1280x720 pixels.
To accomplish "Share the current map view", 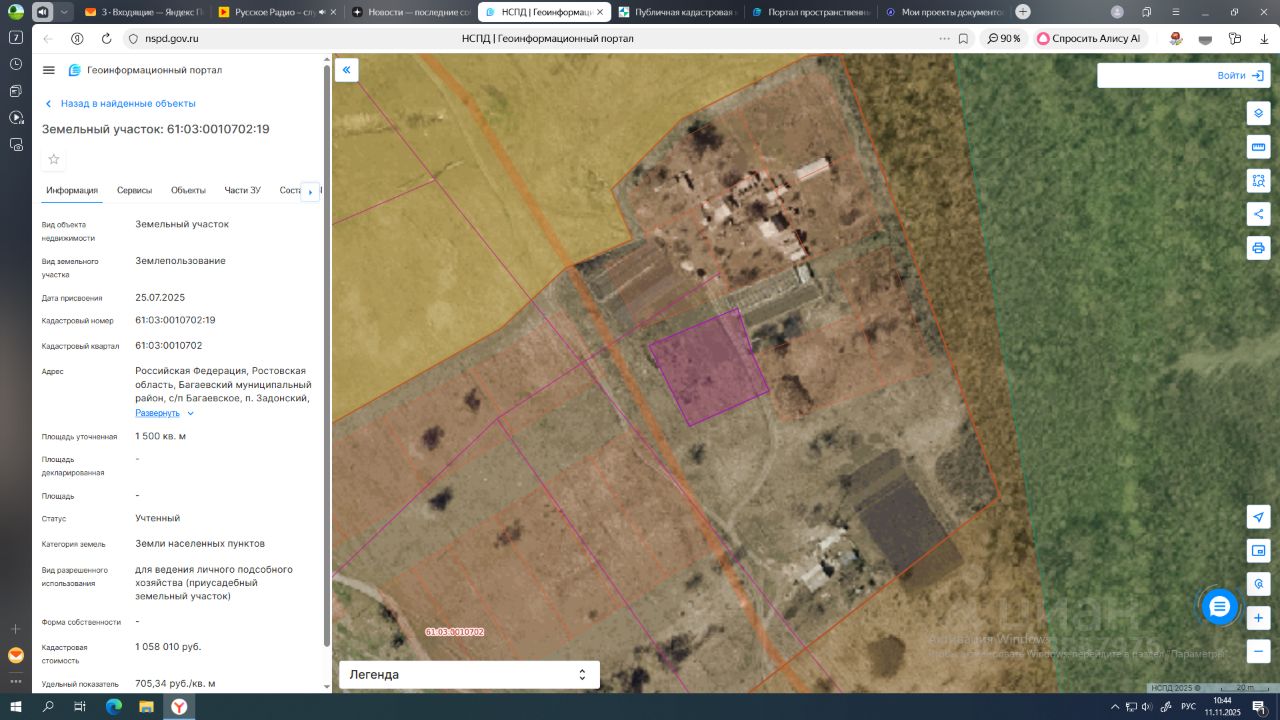I will click(x=1258, y=214).
